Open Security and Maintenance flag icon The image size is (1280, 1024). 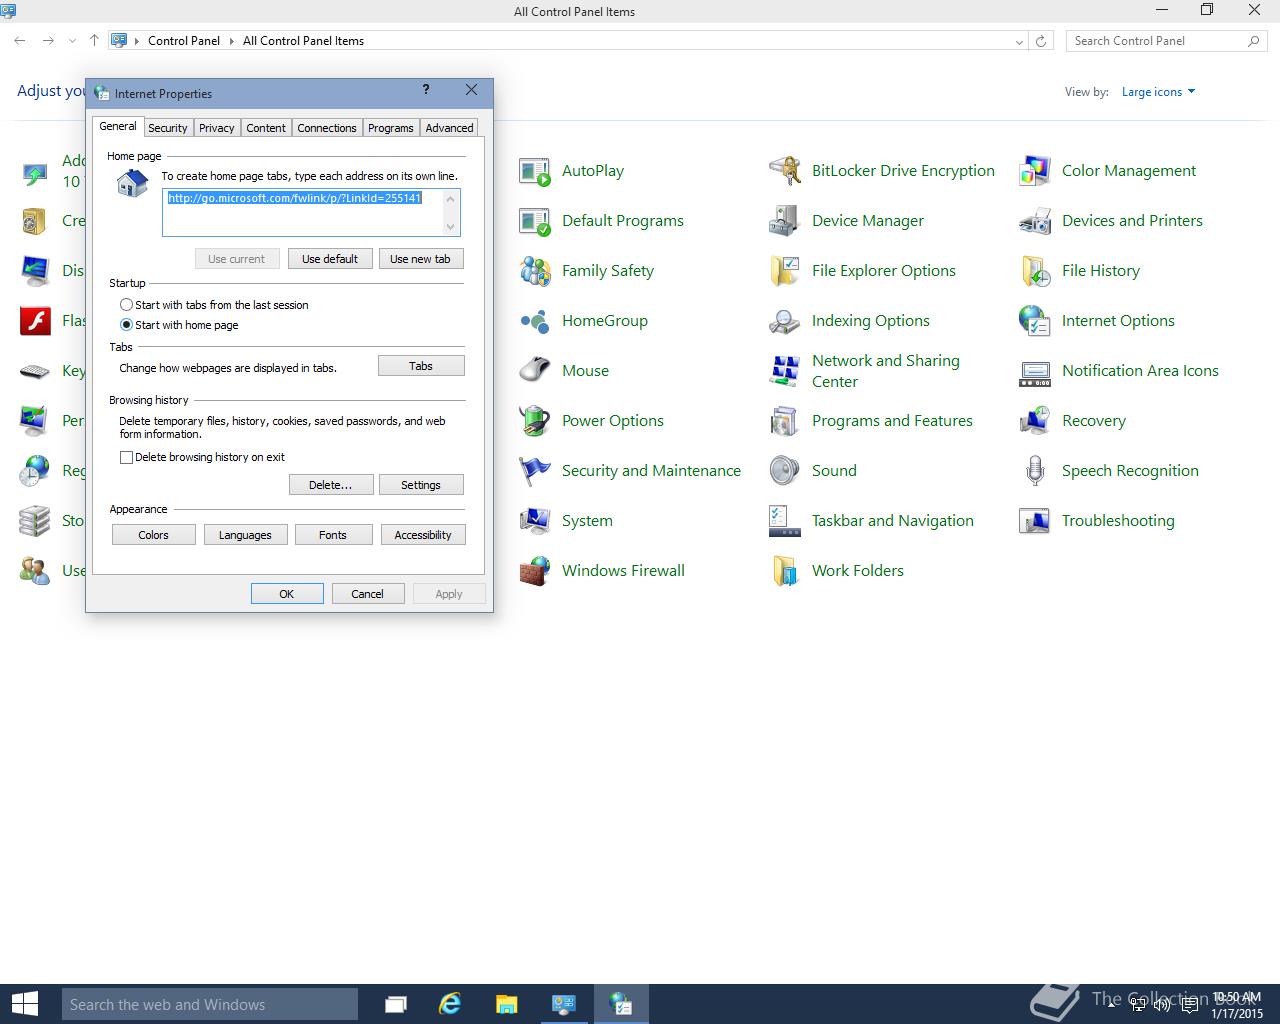[x=535, y=471]
